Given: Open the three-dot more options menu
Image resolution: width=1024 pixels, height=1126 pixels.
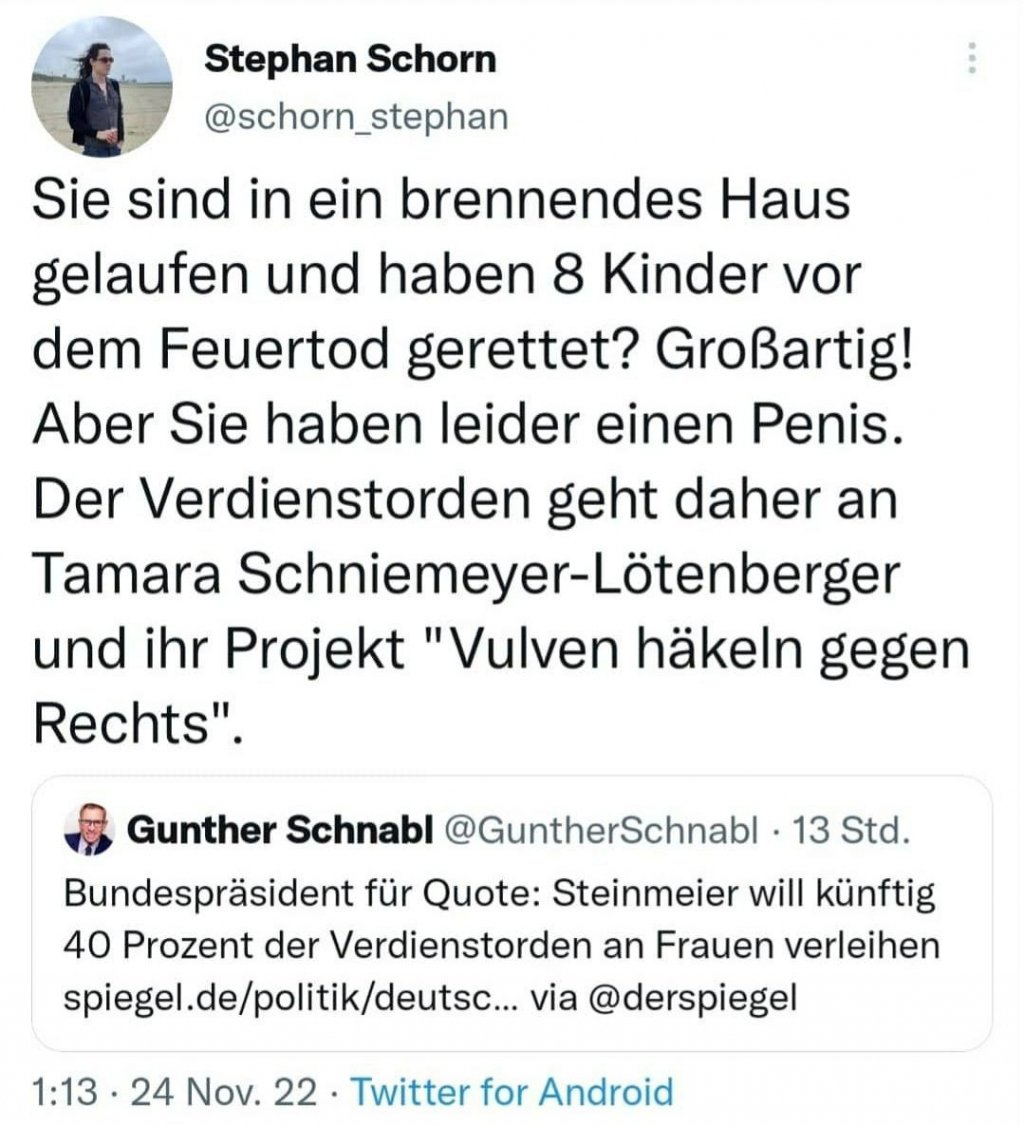Looking at the screenshot, I should [x=968, y=59].
